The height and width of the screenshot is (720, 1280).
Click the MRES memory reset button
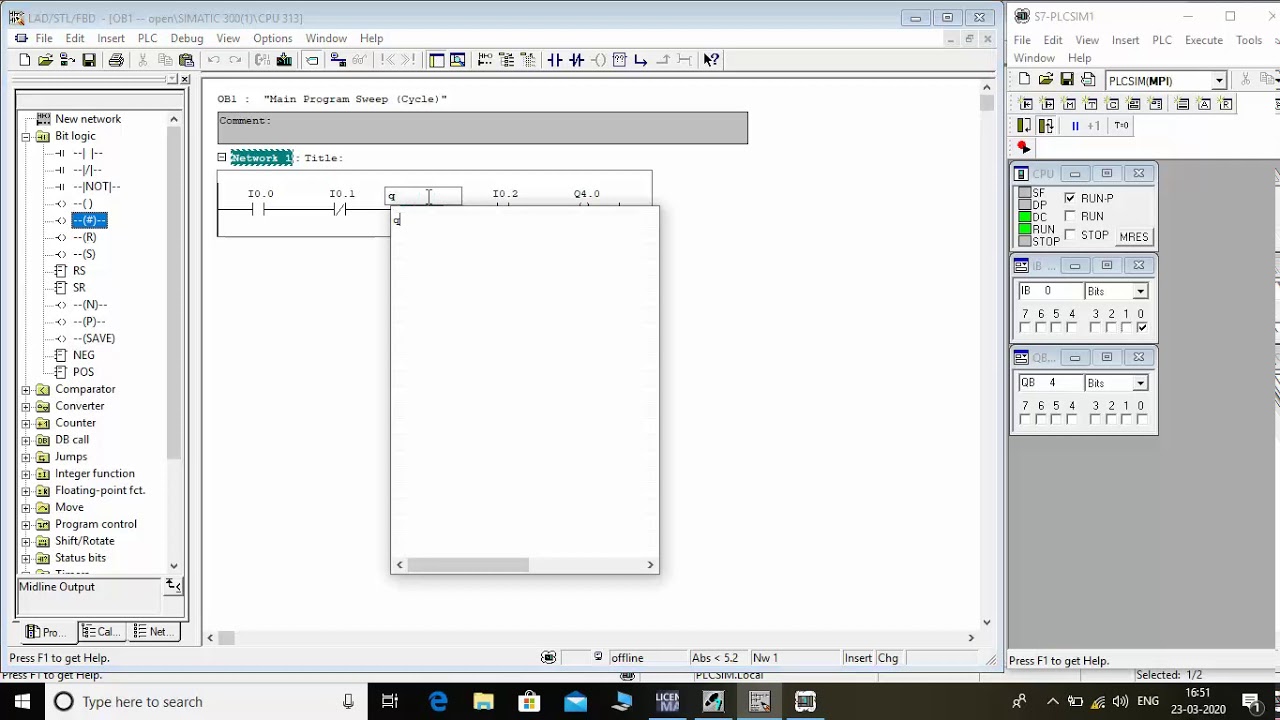coord(1133,237)
